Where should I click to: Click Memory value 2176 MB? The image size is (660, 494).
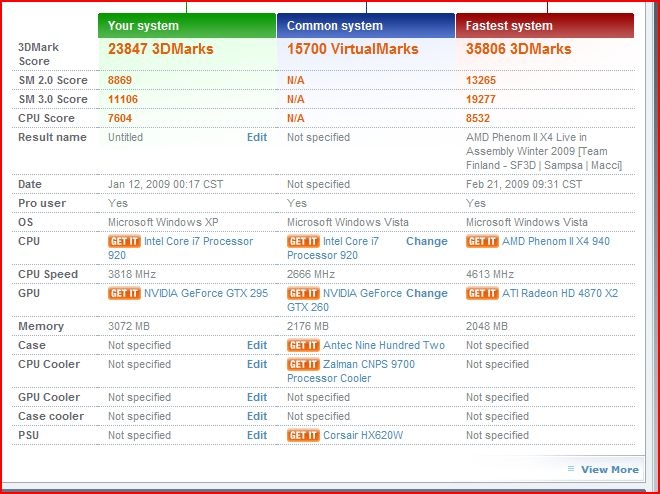[x=308, y=326]
